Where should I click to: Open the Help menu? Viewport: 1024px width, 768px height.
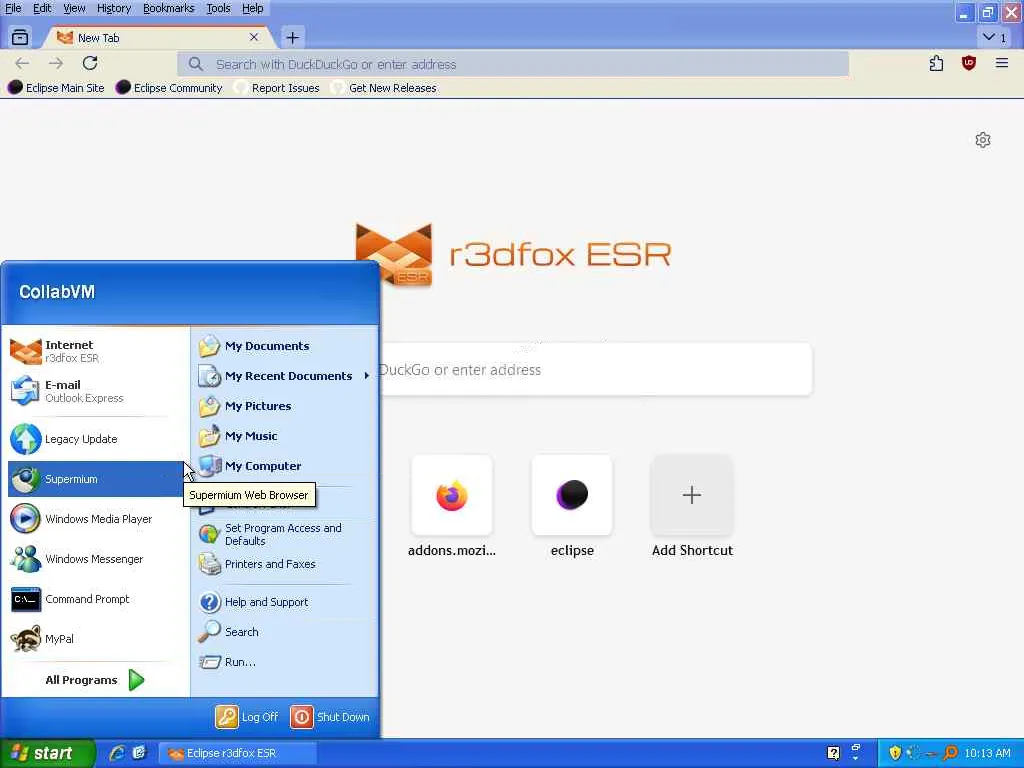(x=253, y=8)
